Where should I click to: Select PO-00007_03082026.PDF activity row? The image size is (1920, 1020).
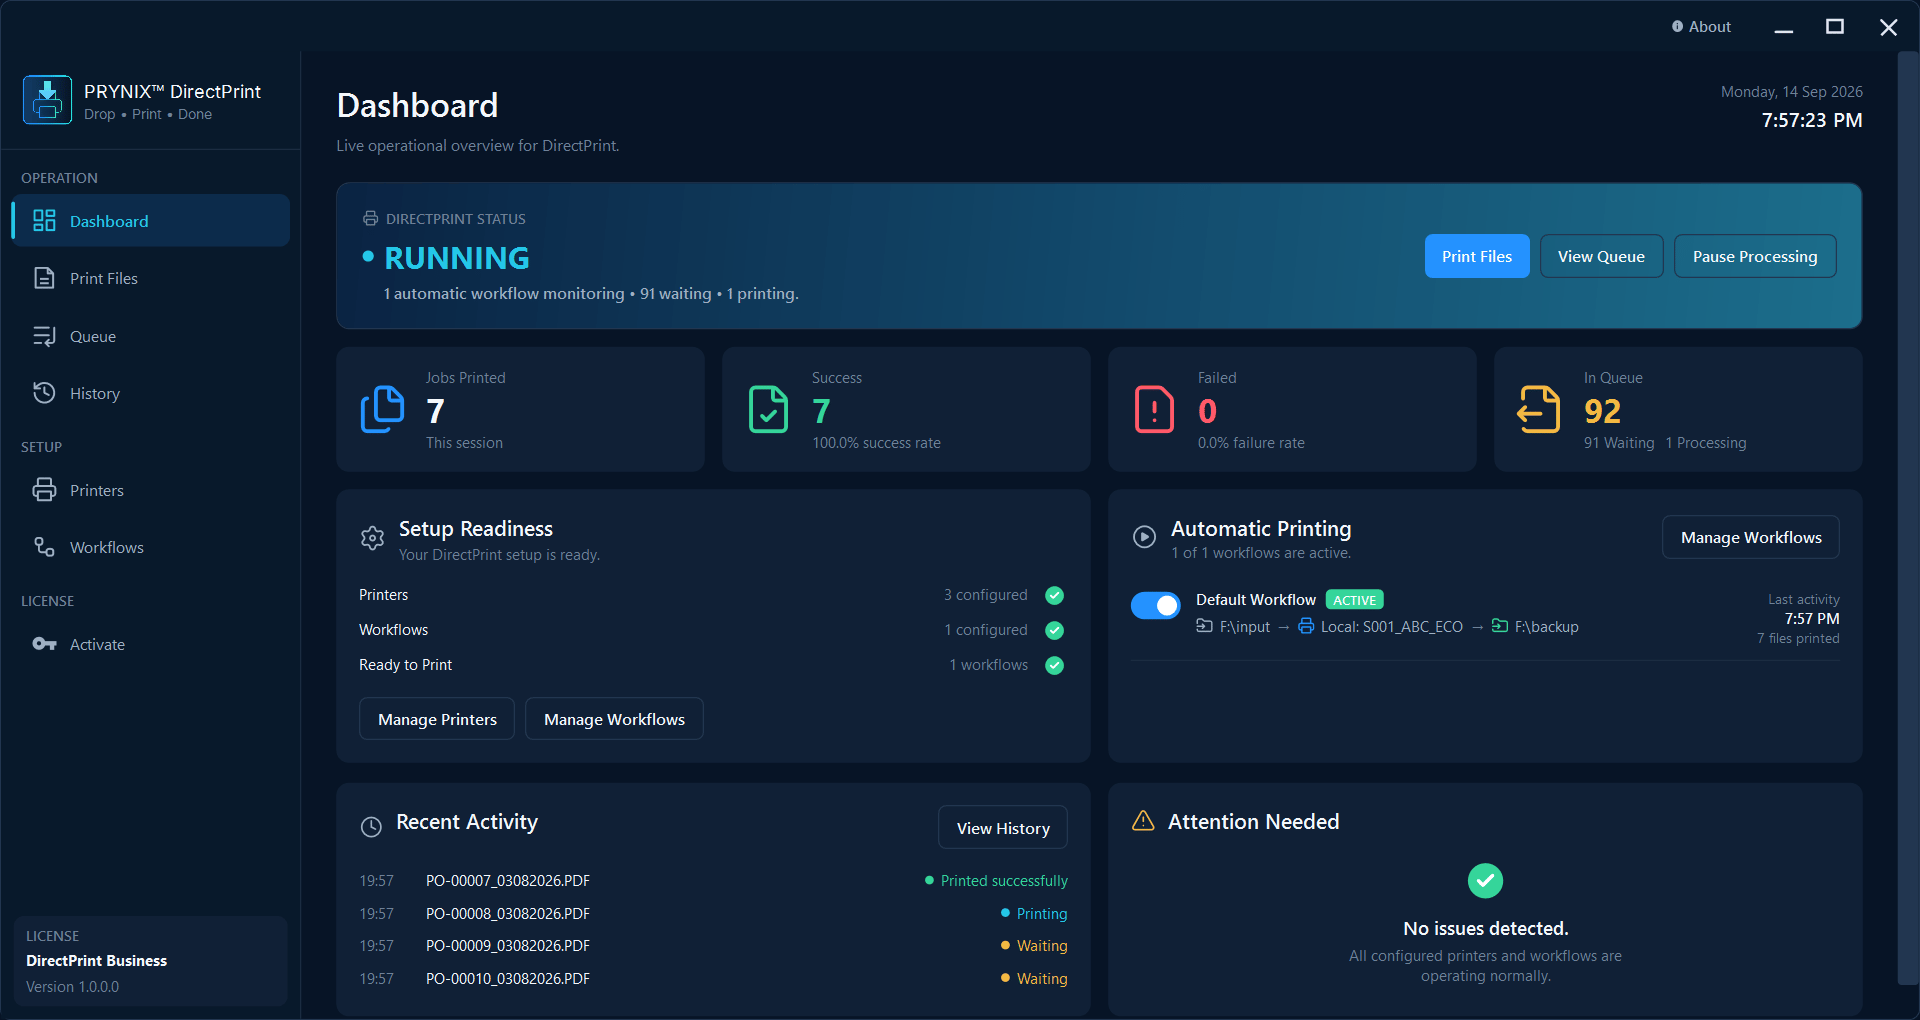[713, 881]
